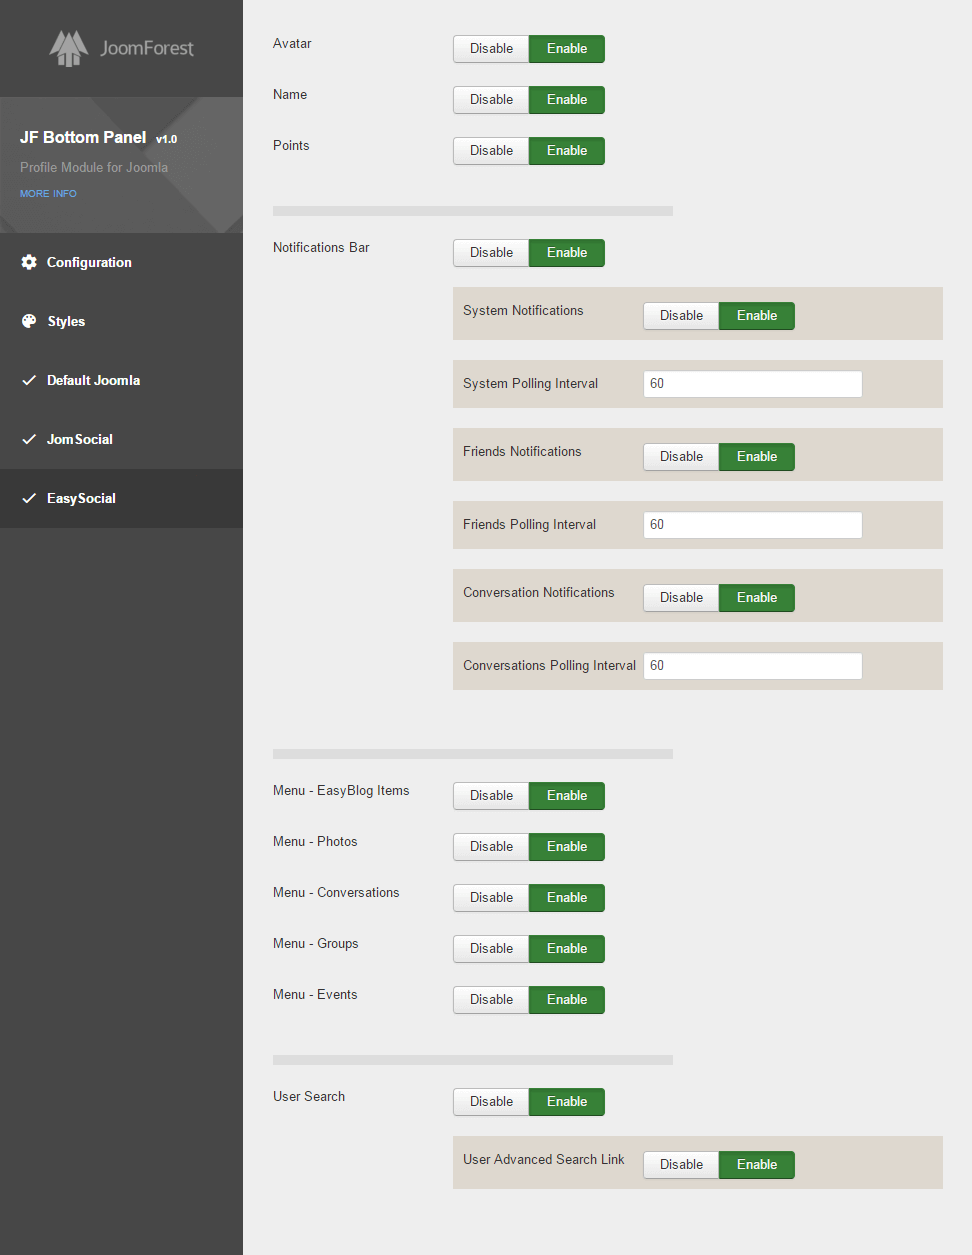Click the System Polling Interval field
The width and height of the screenshot is (972, 1255).
(x=752, y=384)
